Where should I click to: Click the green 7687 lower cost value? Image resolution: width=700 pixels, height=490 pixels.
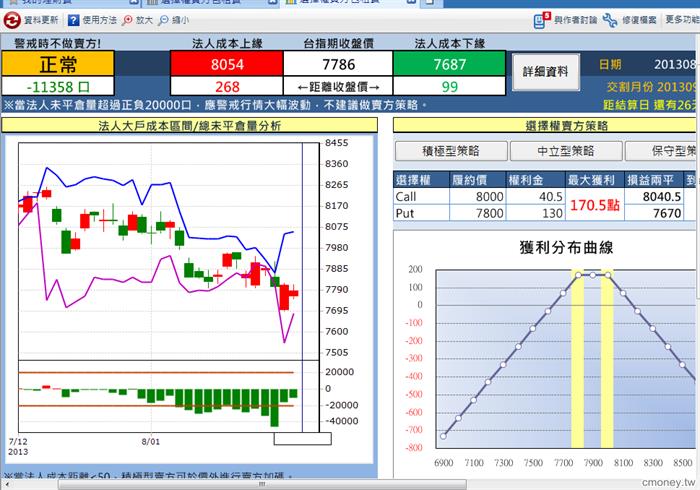point(449,64)
